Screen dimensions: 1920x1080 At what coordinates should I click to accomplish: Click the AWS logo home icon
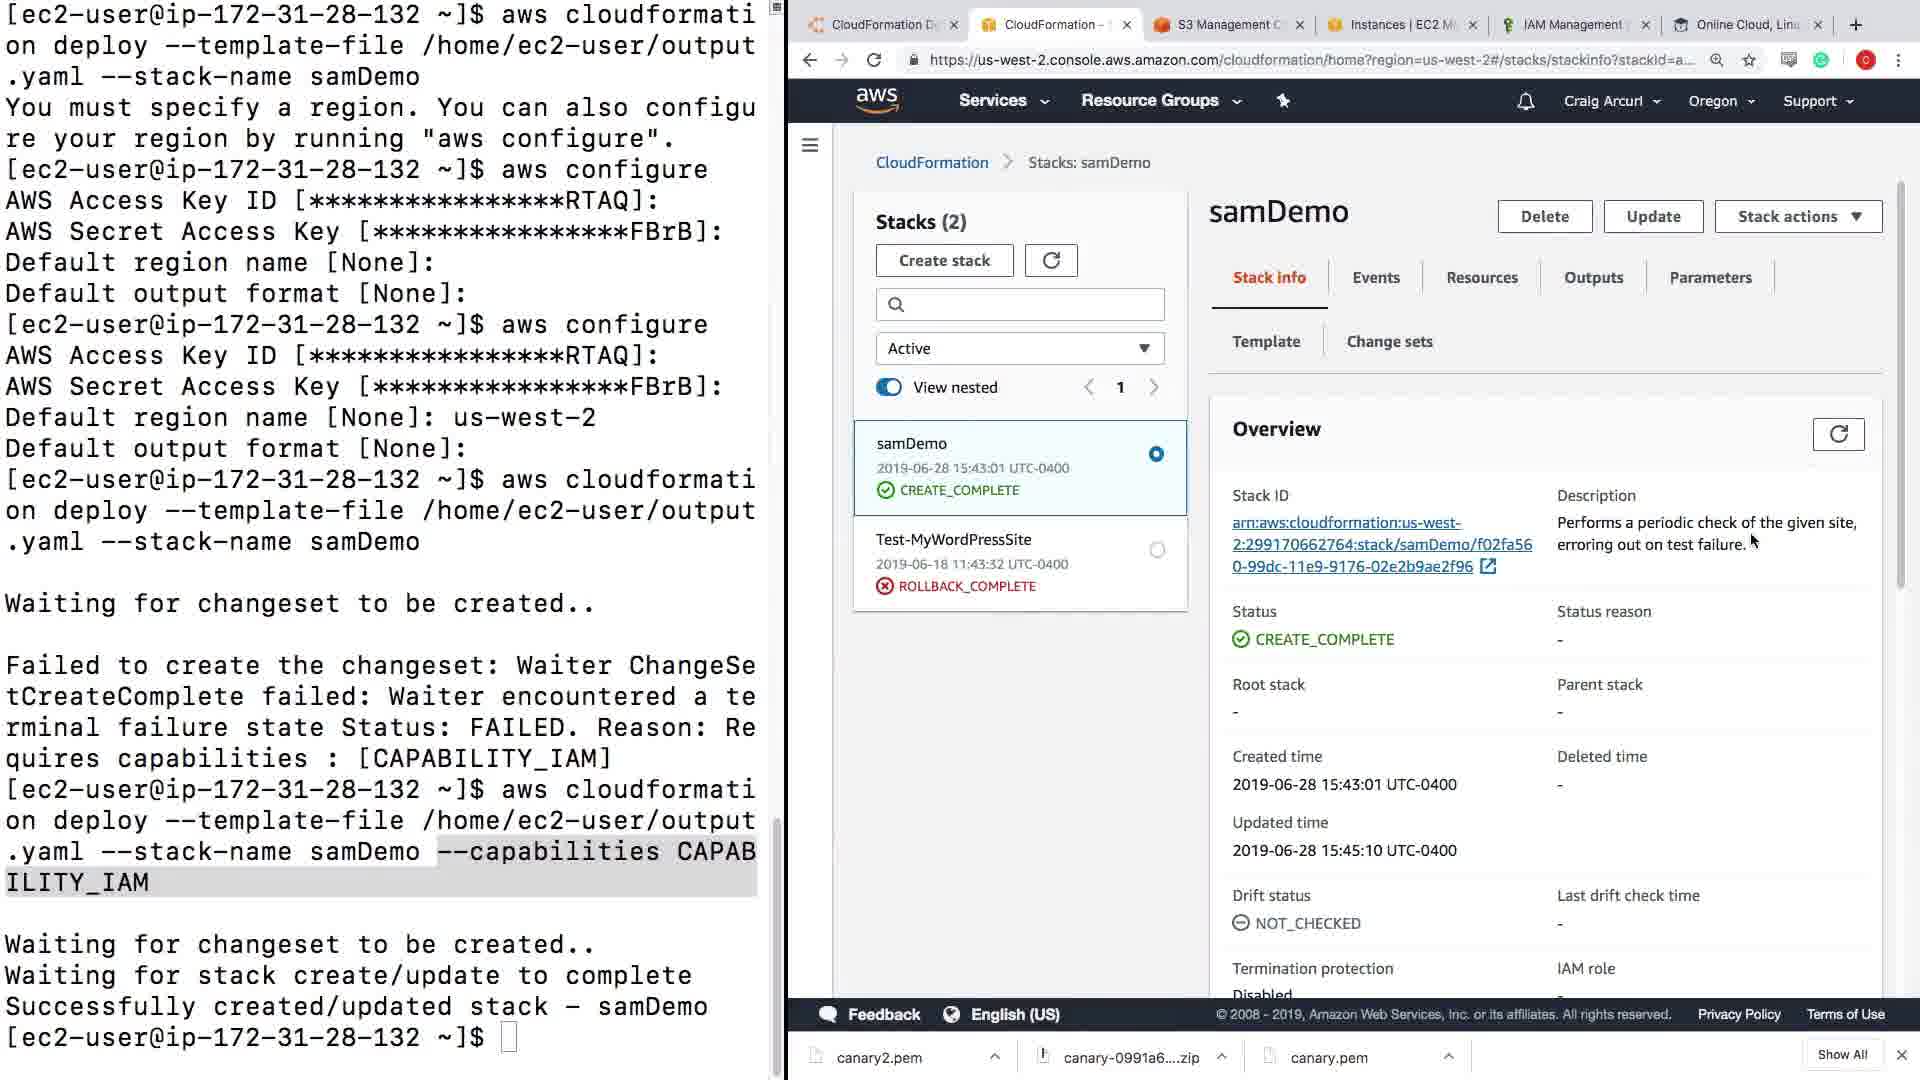click(876, 100)
